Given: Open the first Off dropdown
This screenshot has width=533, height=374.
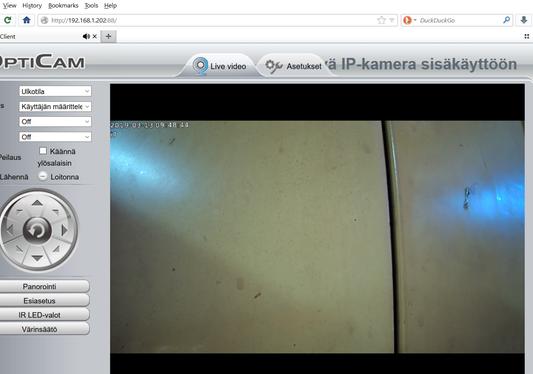Looking at the screenshot, I should click(x=55, y=121).
